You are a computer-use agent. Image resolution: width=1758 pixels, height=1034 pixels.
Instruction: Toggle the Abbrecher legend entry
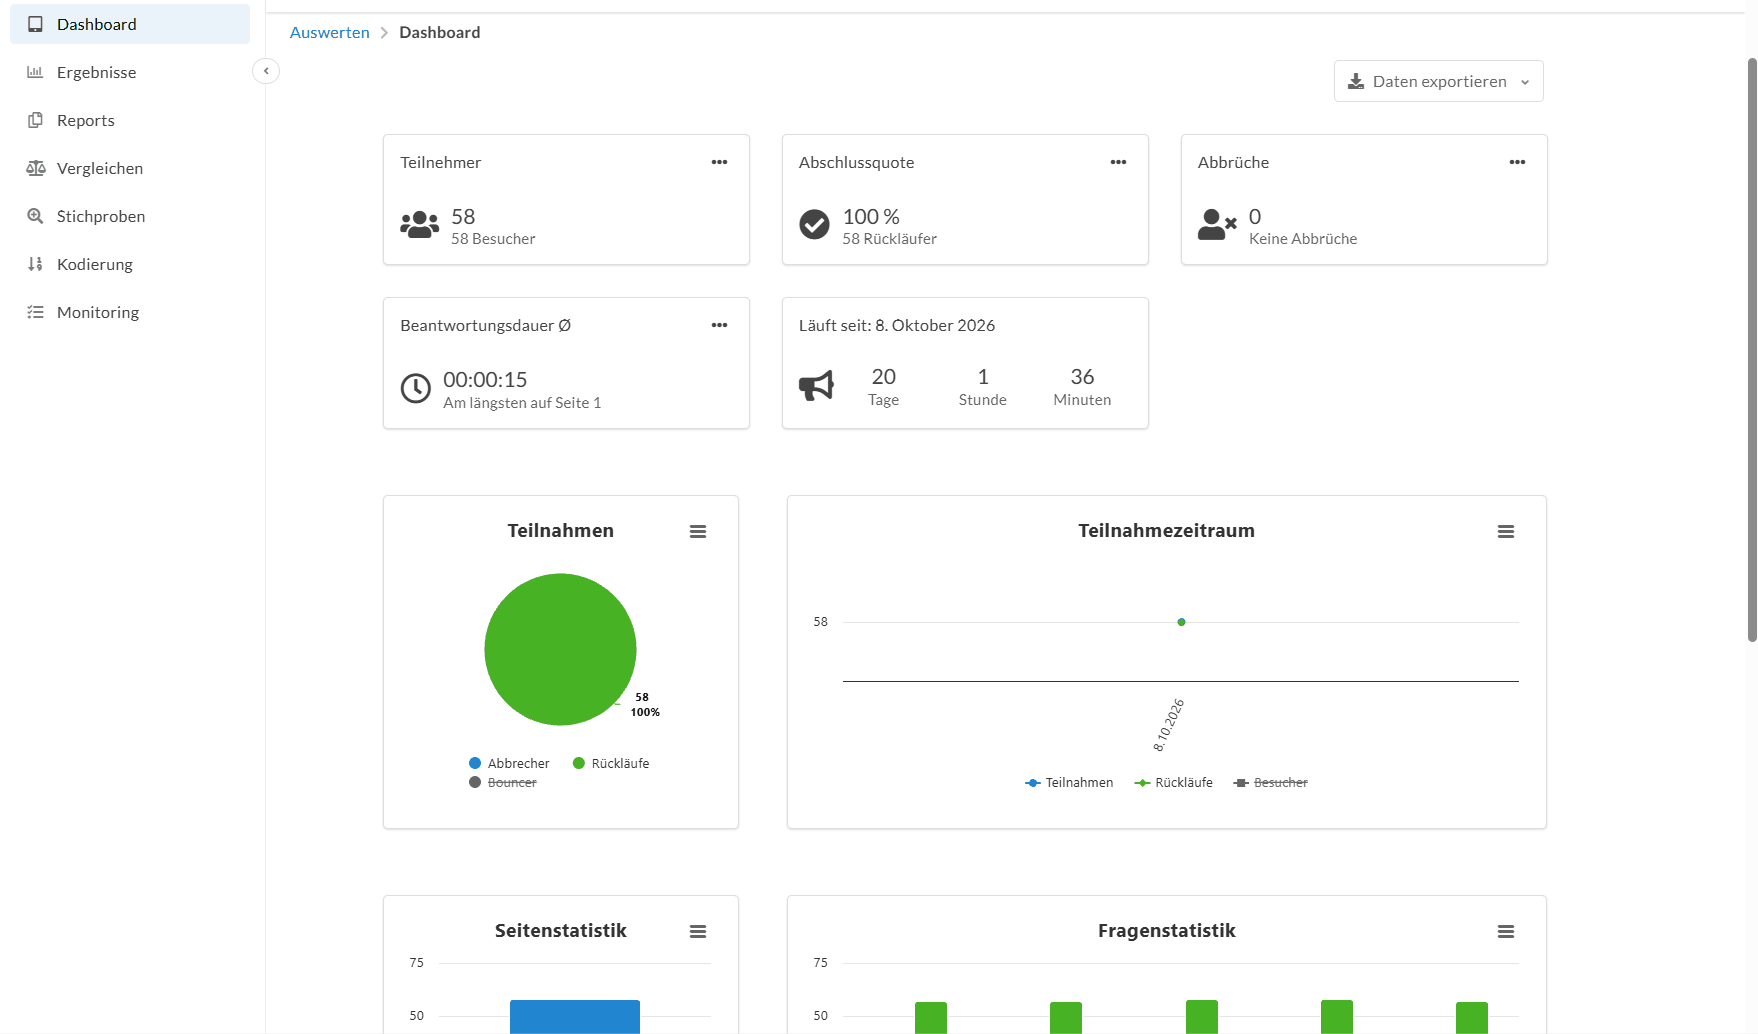pos(509,763)
